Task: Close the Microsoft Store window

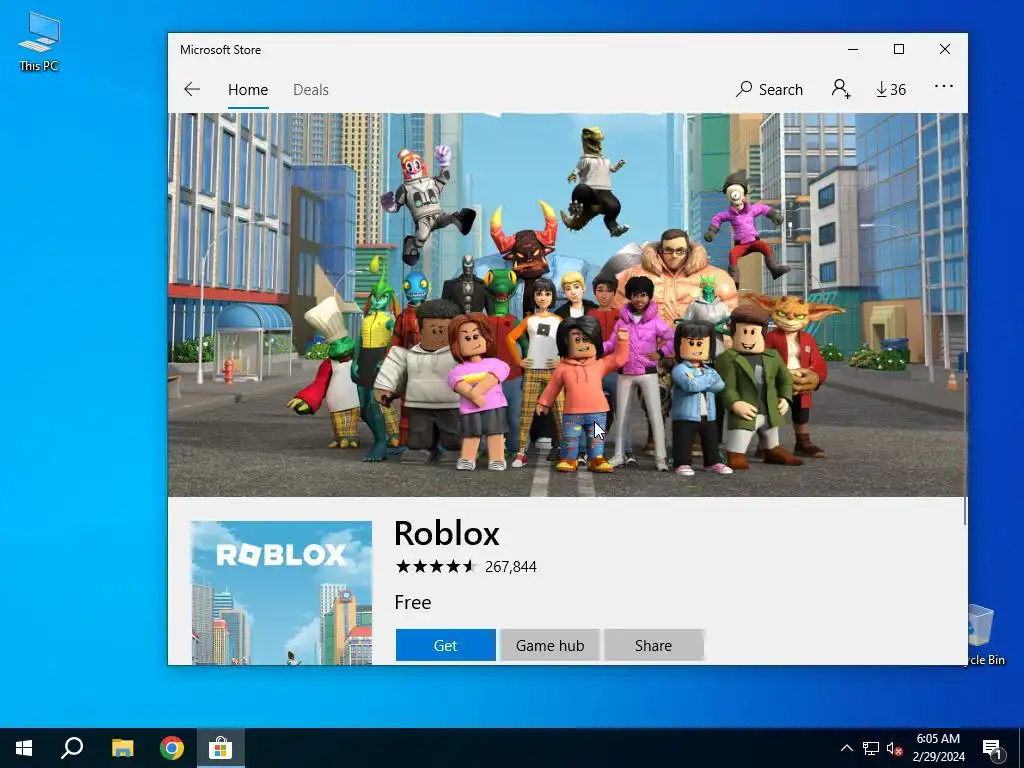Action: click(945, 50)
